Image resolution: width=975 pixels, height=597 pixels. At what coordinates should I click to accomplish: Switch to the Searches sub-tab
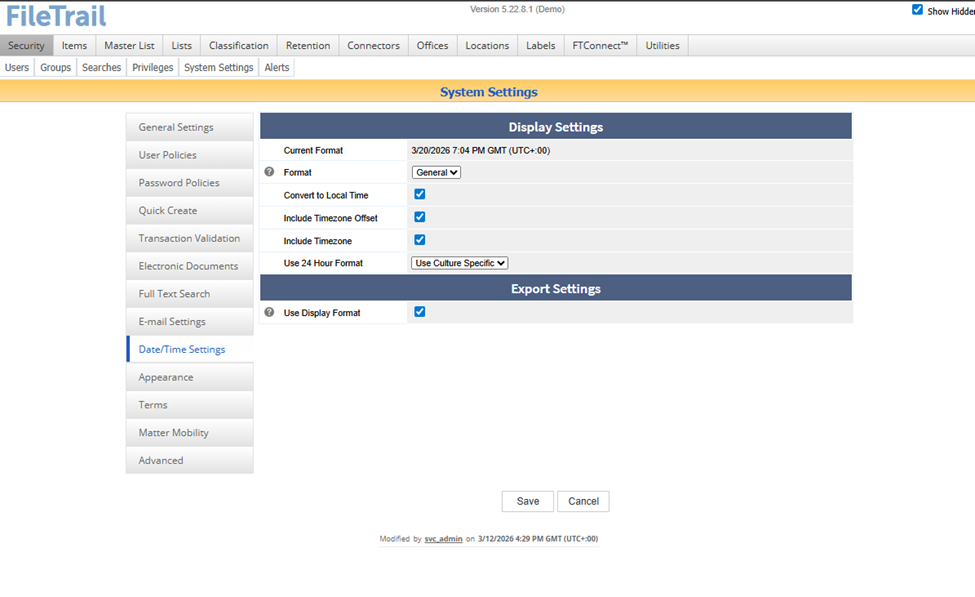[101, 67]
